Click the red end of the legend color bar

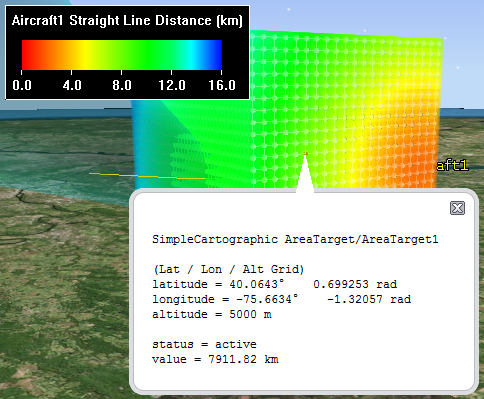coord(28,55)
